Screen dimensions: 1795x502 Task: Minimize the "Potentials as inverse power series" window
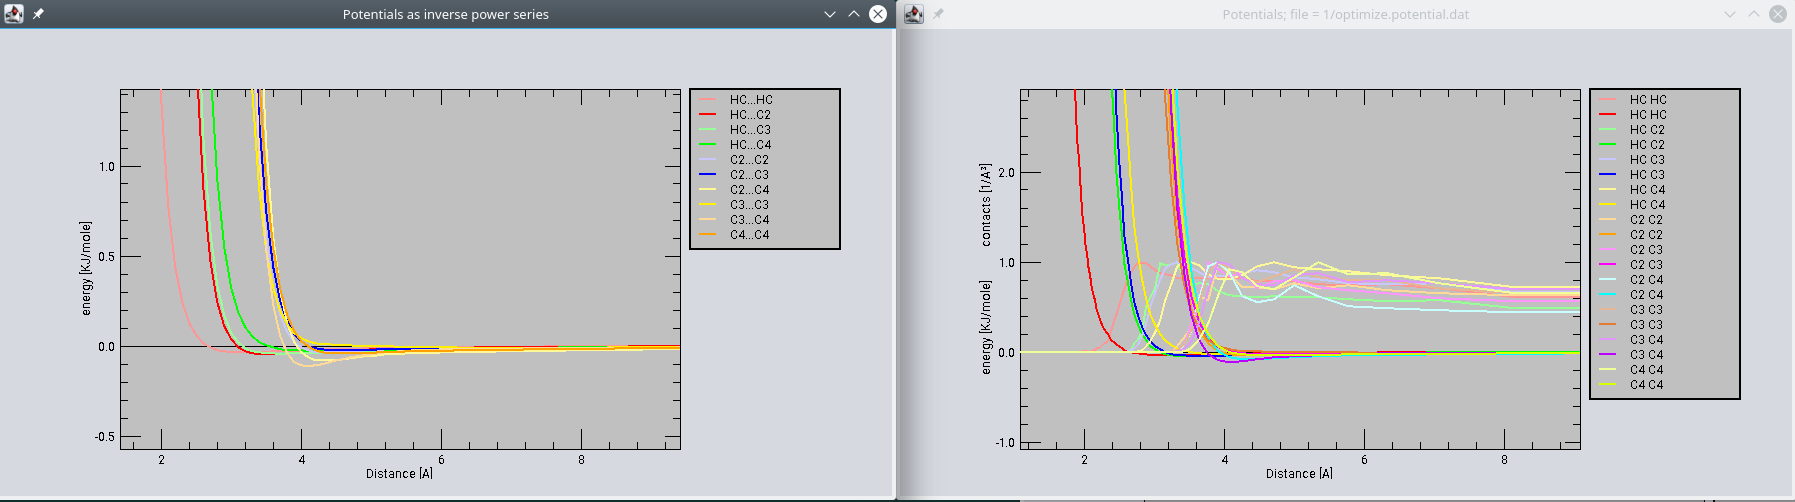[829, 14]
